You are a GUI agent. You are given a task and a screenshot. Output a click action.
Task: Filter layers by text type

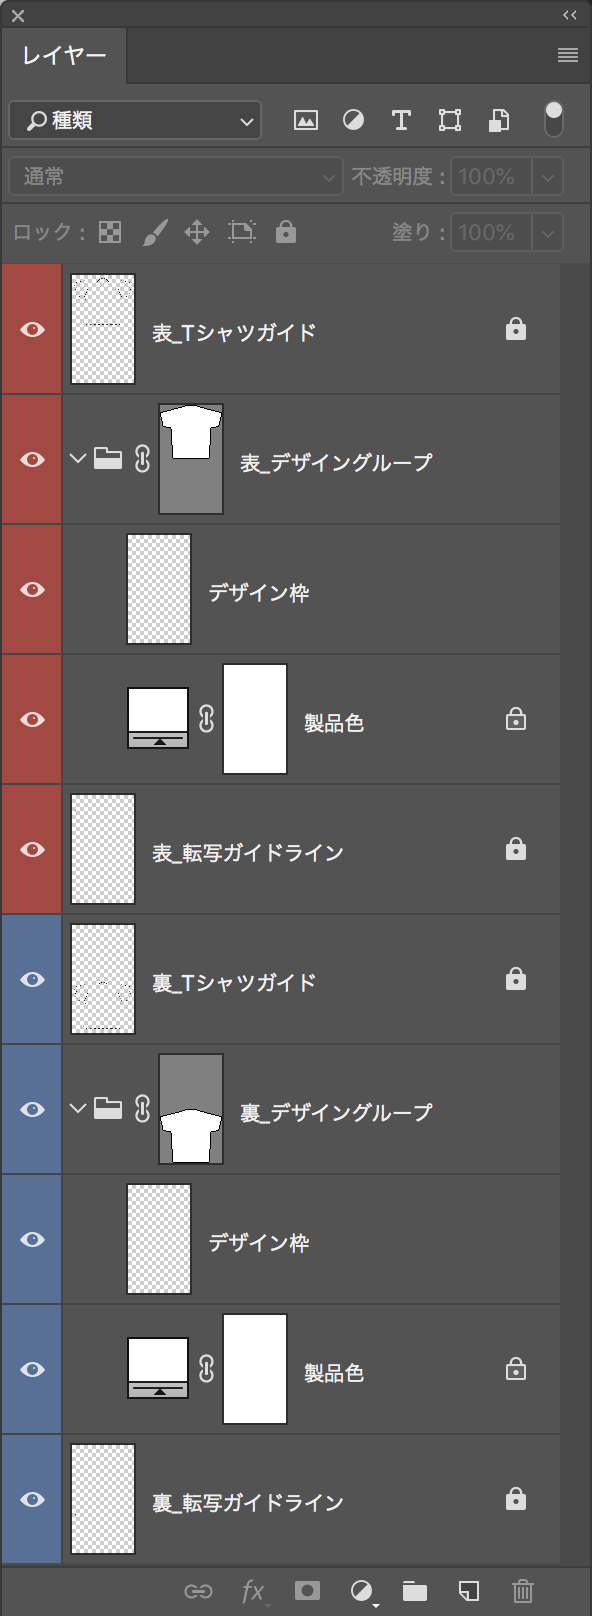401,121
